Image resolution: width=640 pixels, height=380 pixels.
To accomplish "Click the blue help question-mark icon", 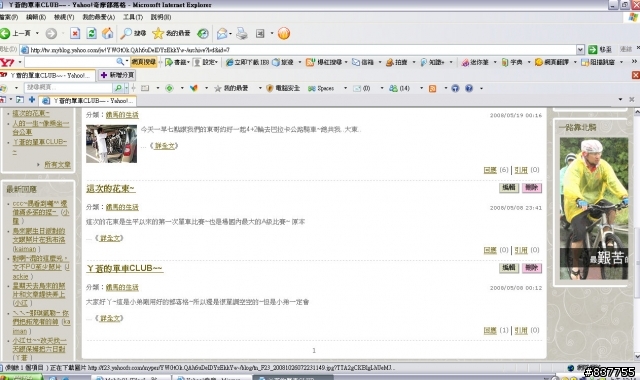I will coord(469,88).
